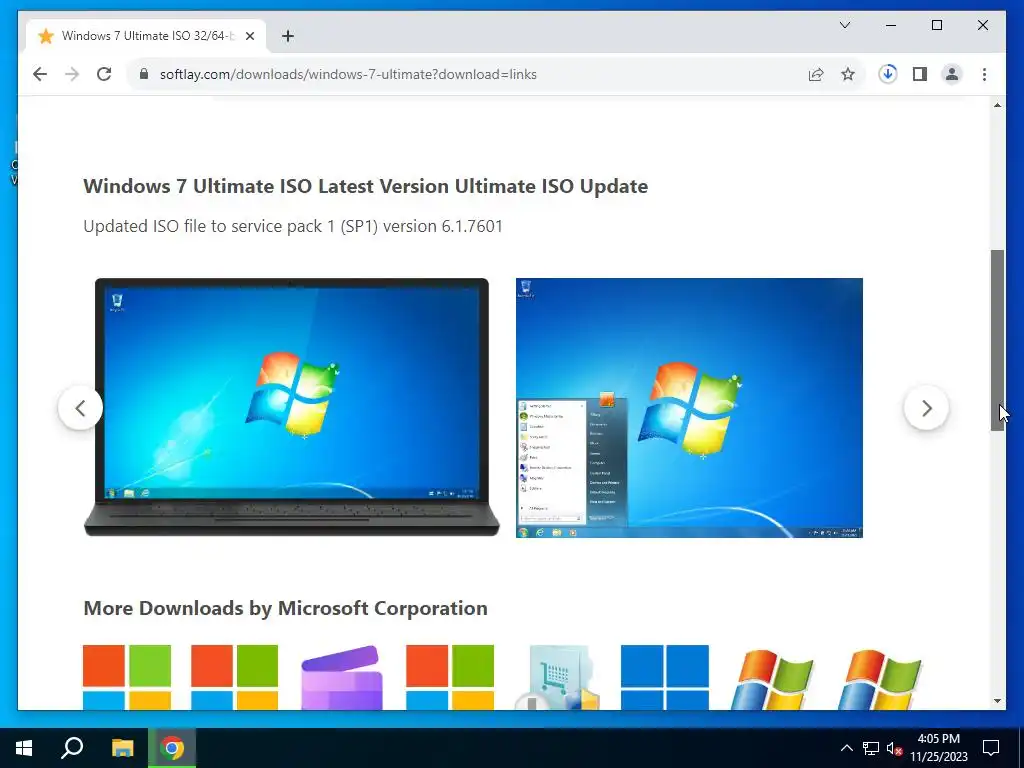1024x768 pixels.
Task: Open the Chrome profile avatar menu
Action: coord(952,74)
